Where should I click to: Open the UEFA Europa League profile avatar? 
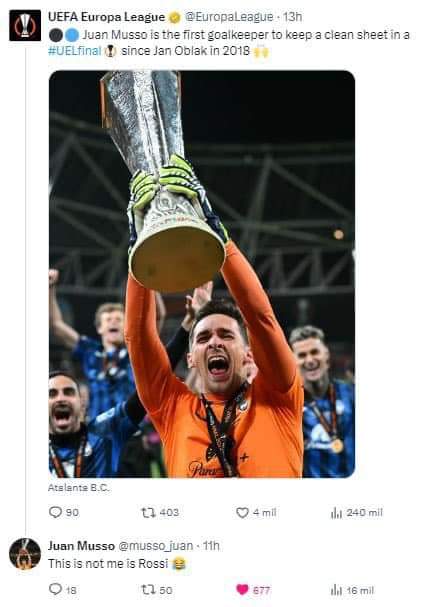(25, 26)
